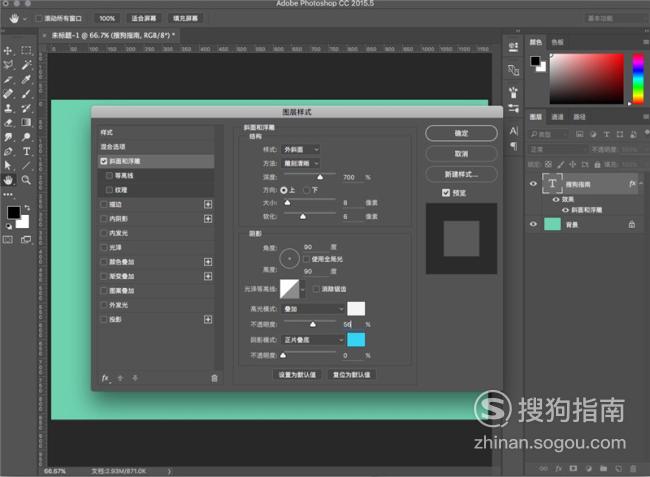Hide the text layer with eye icon
Image resolution: width=650 pixels, height=477 pixels.
(x=534, y=184)
